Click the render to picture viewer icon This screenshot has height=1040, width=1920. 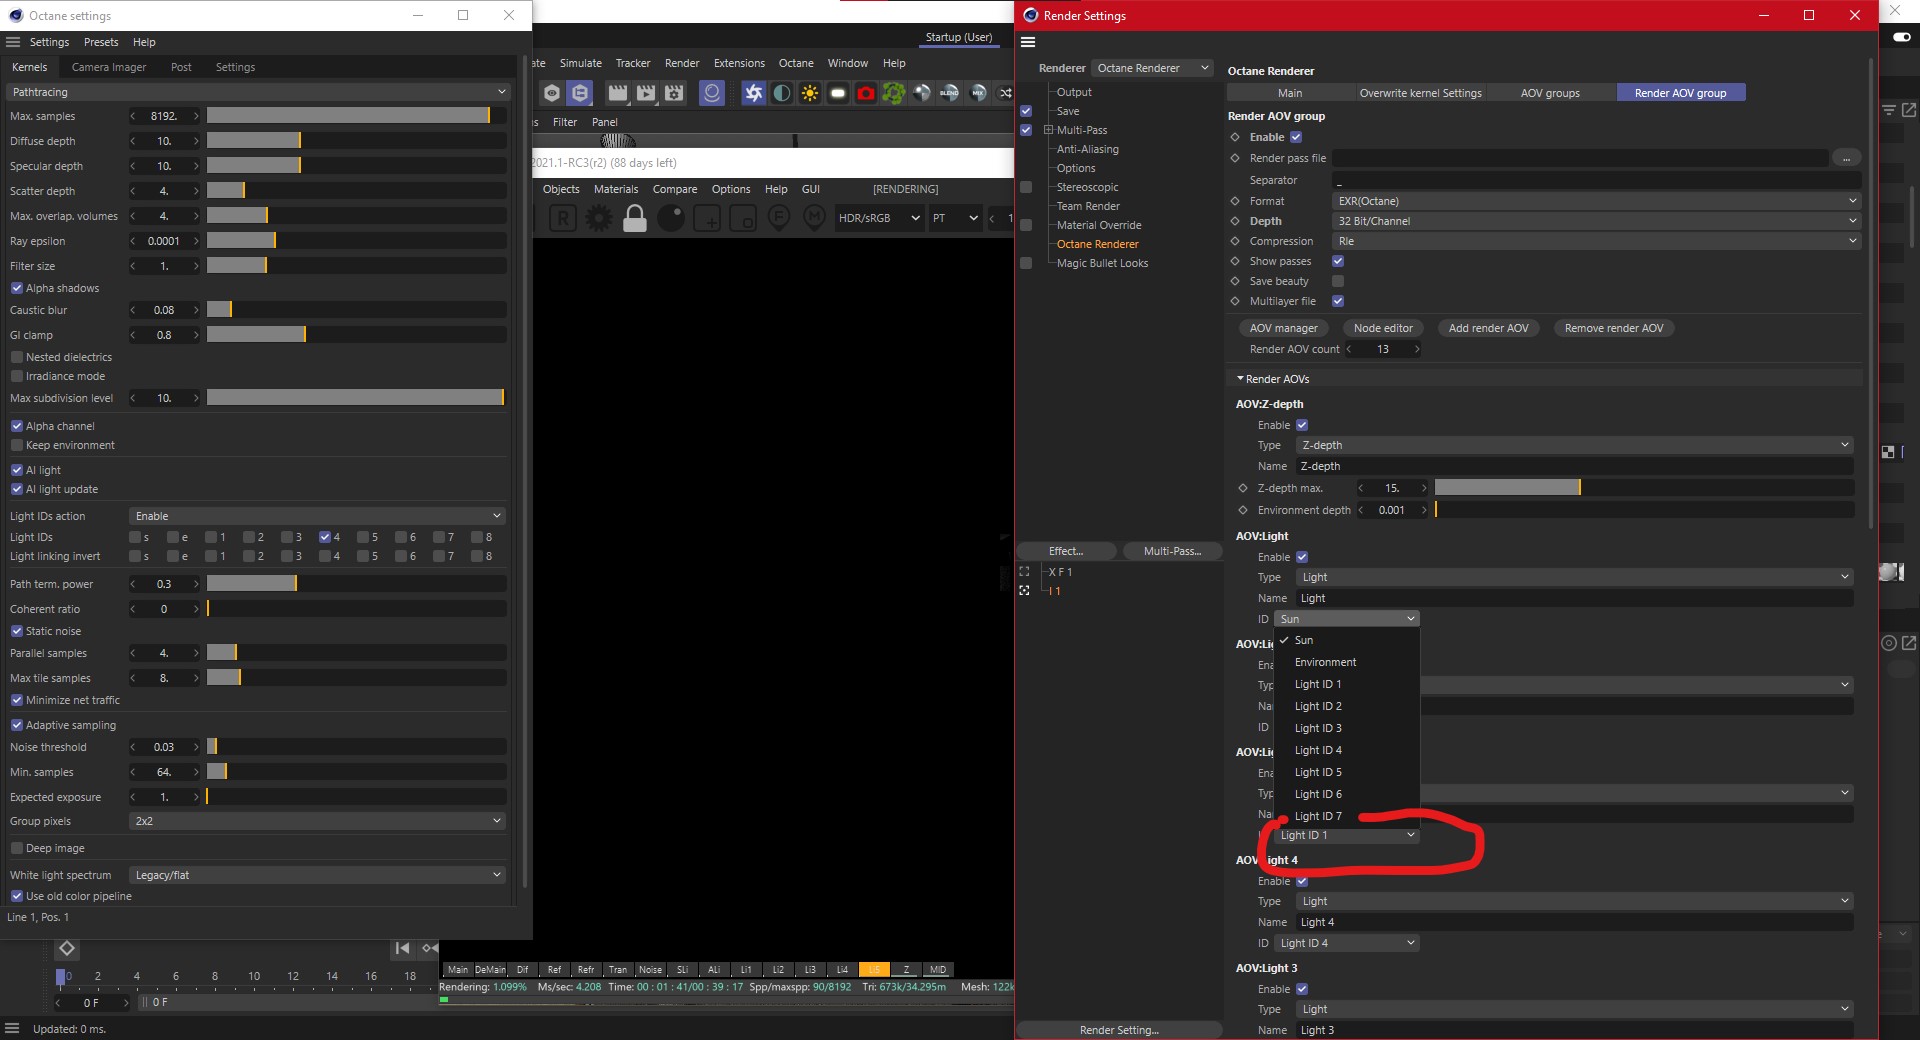(646, 93)
